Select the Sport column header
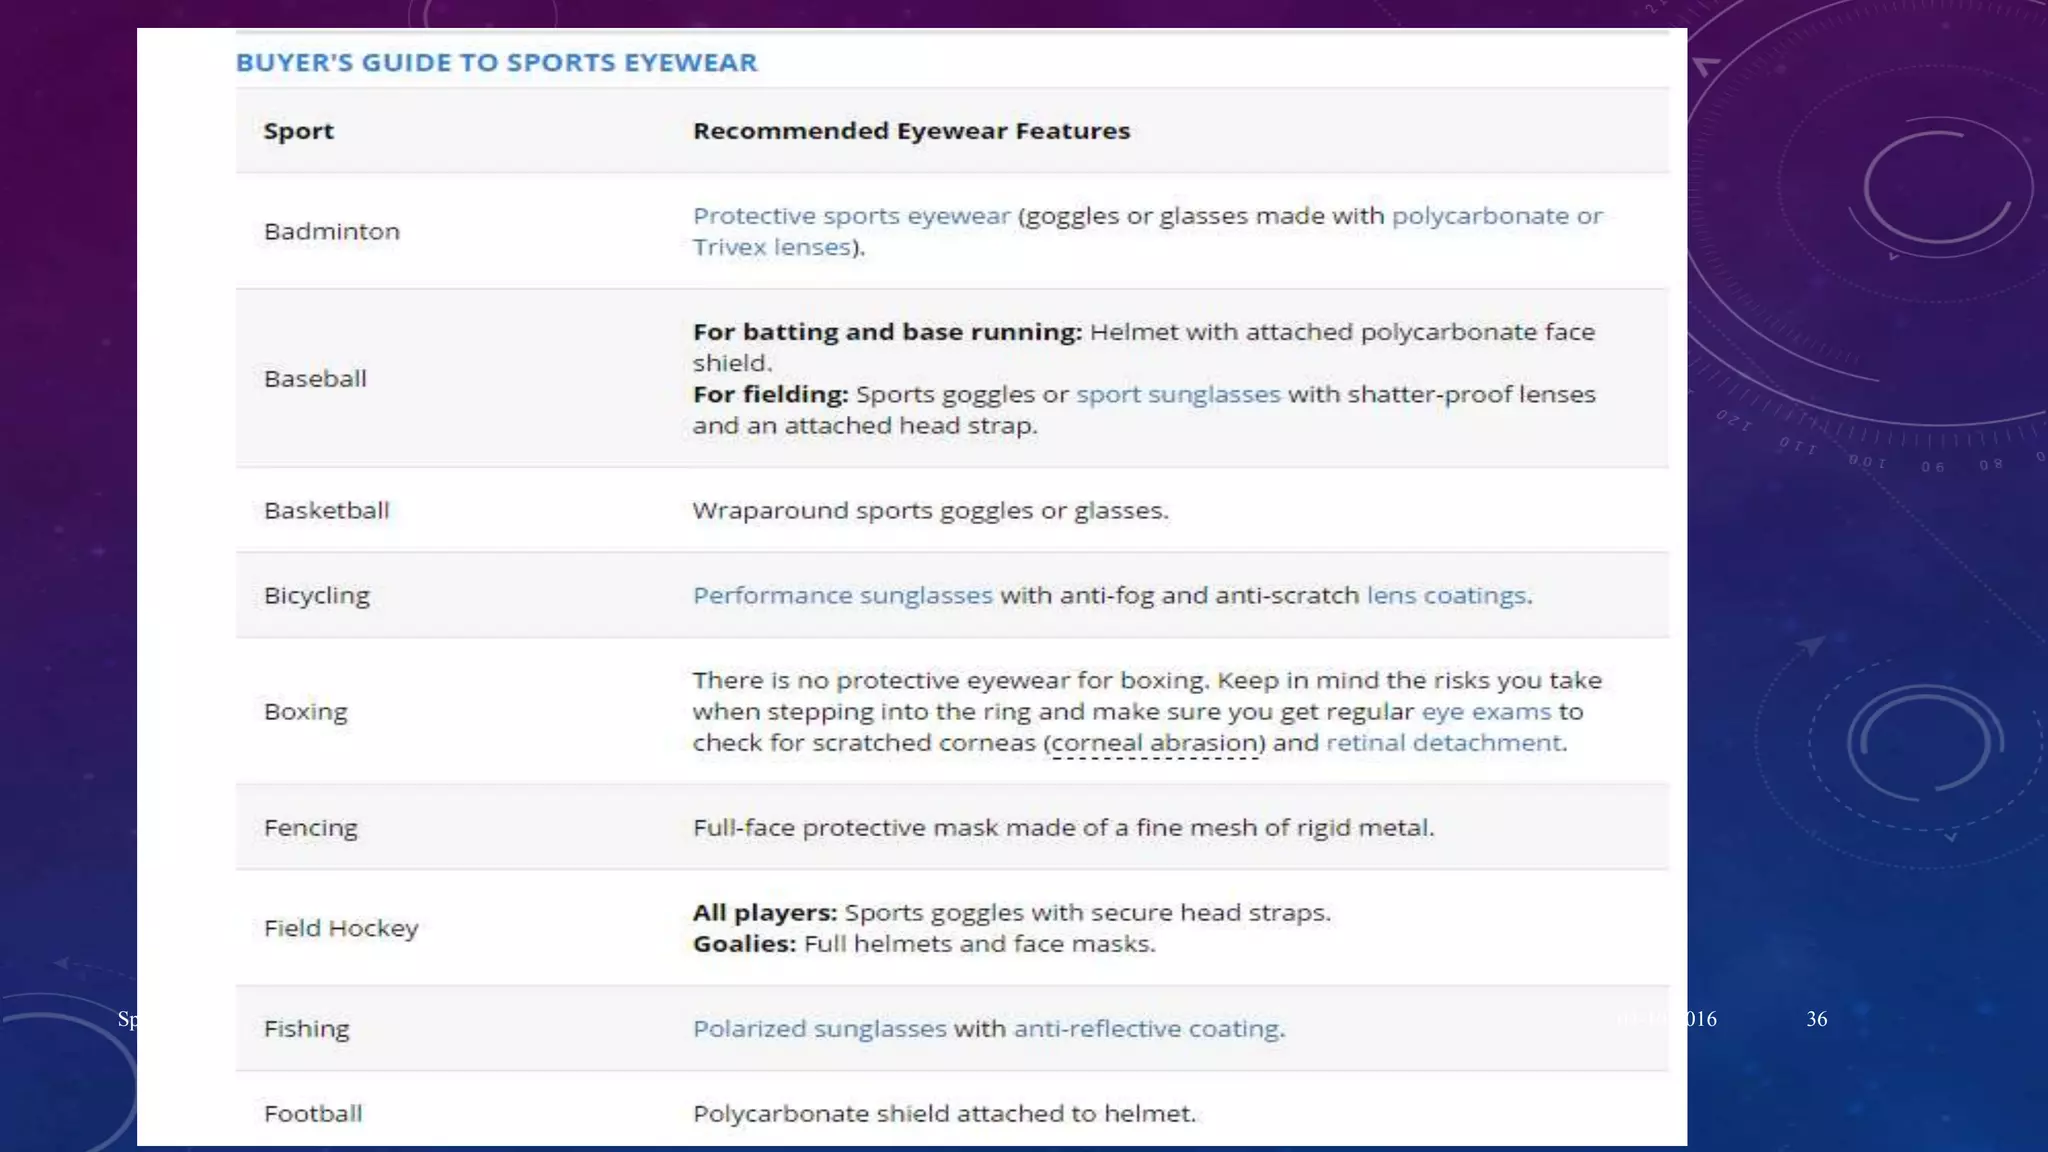2048x1152 pixels. point(298,131)
